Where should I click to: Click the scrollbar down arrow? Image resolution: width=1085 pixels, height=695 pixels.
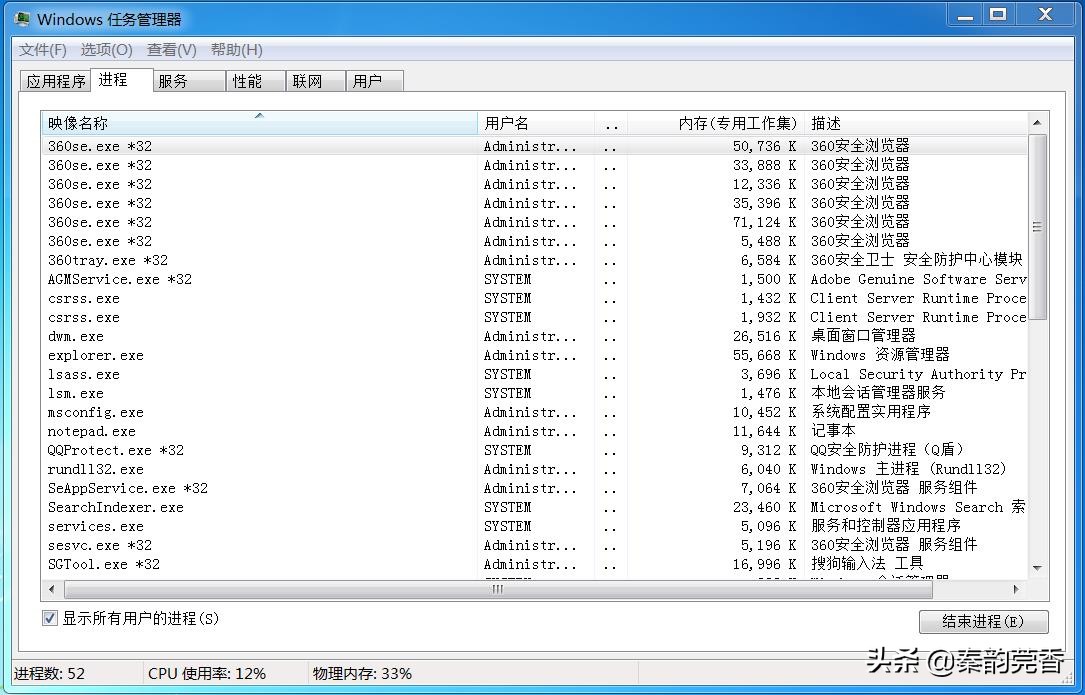click(x=1036, y=568)
